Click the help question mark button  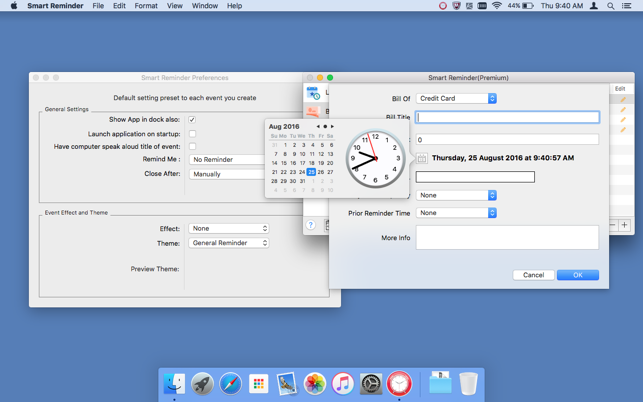point(311,225)
